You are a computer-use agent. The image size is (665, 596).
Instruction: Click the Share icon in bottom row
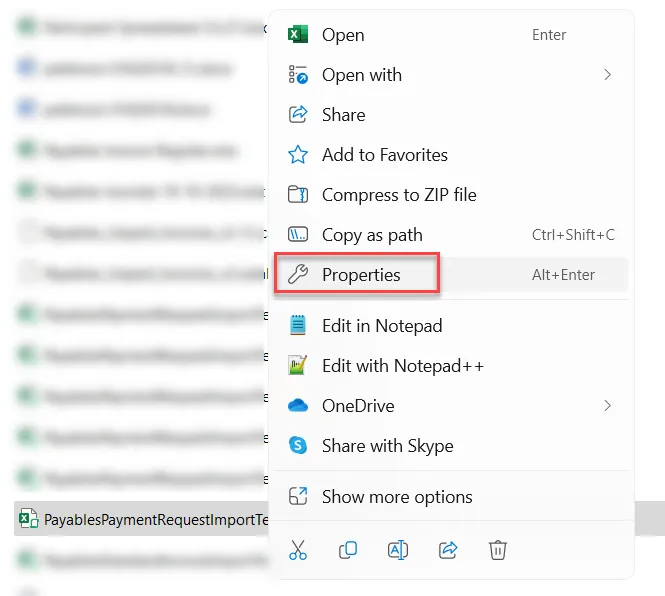coord(447,549)
